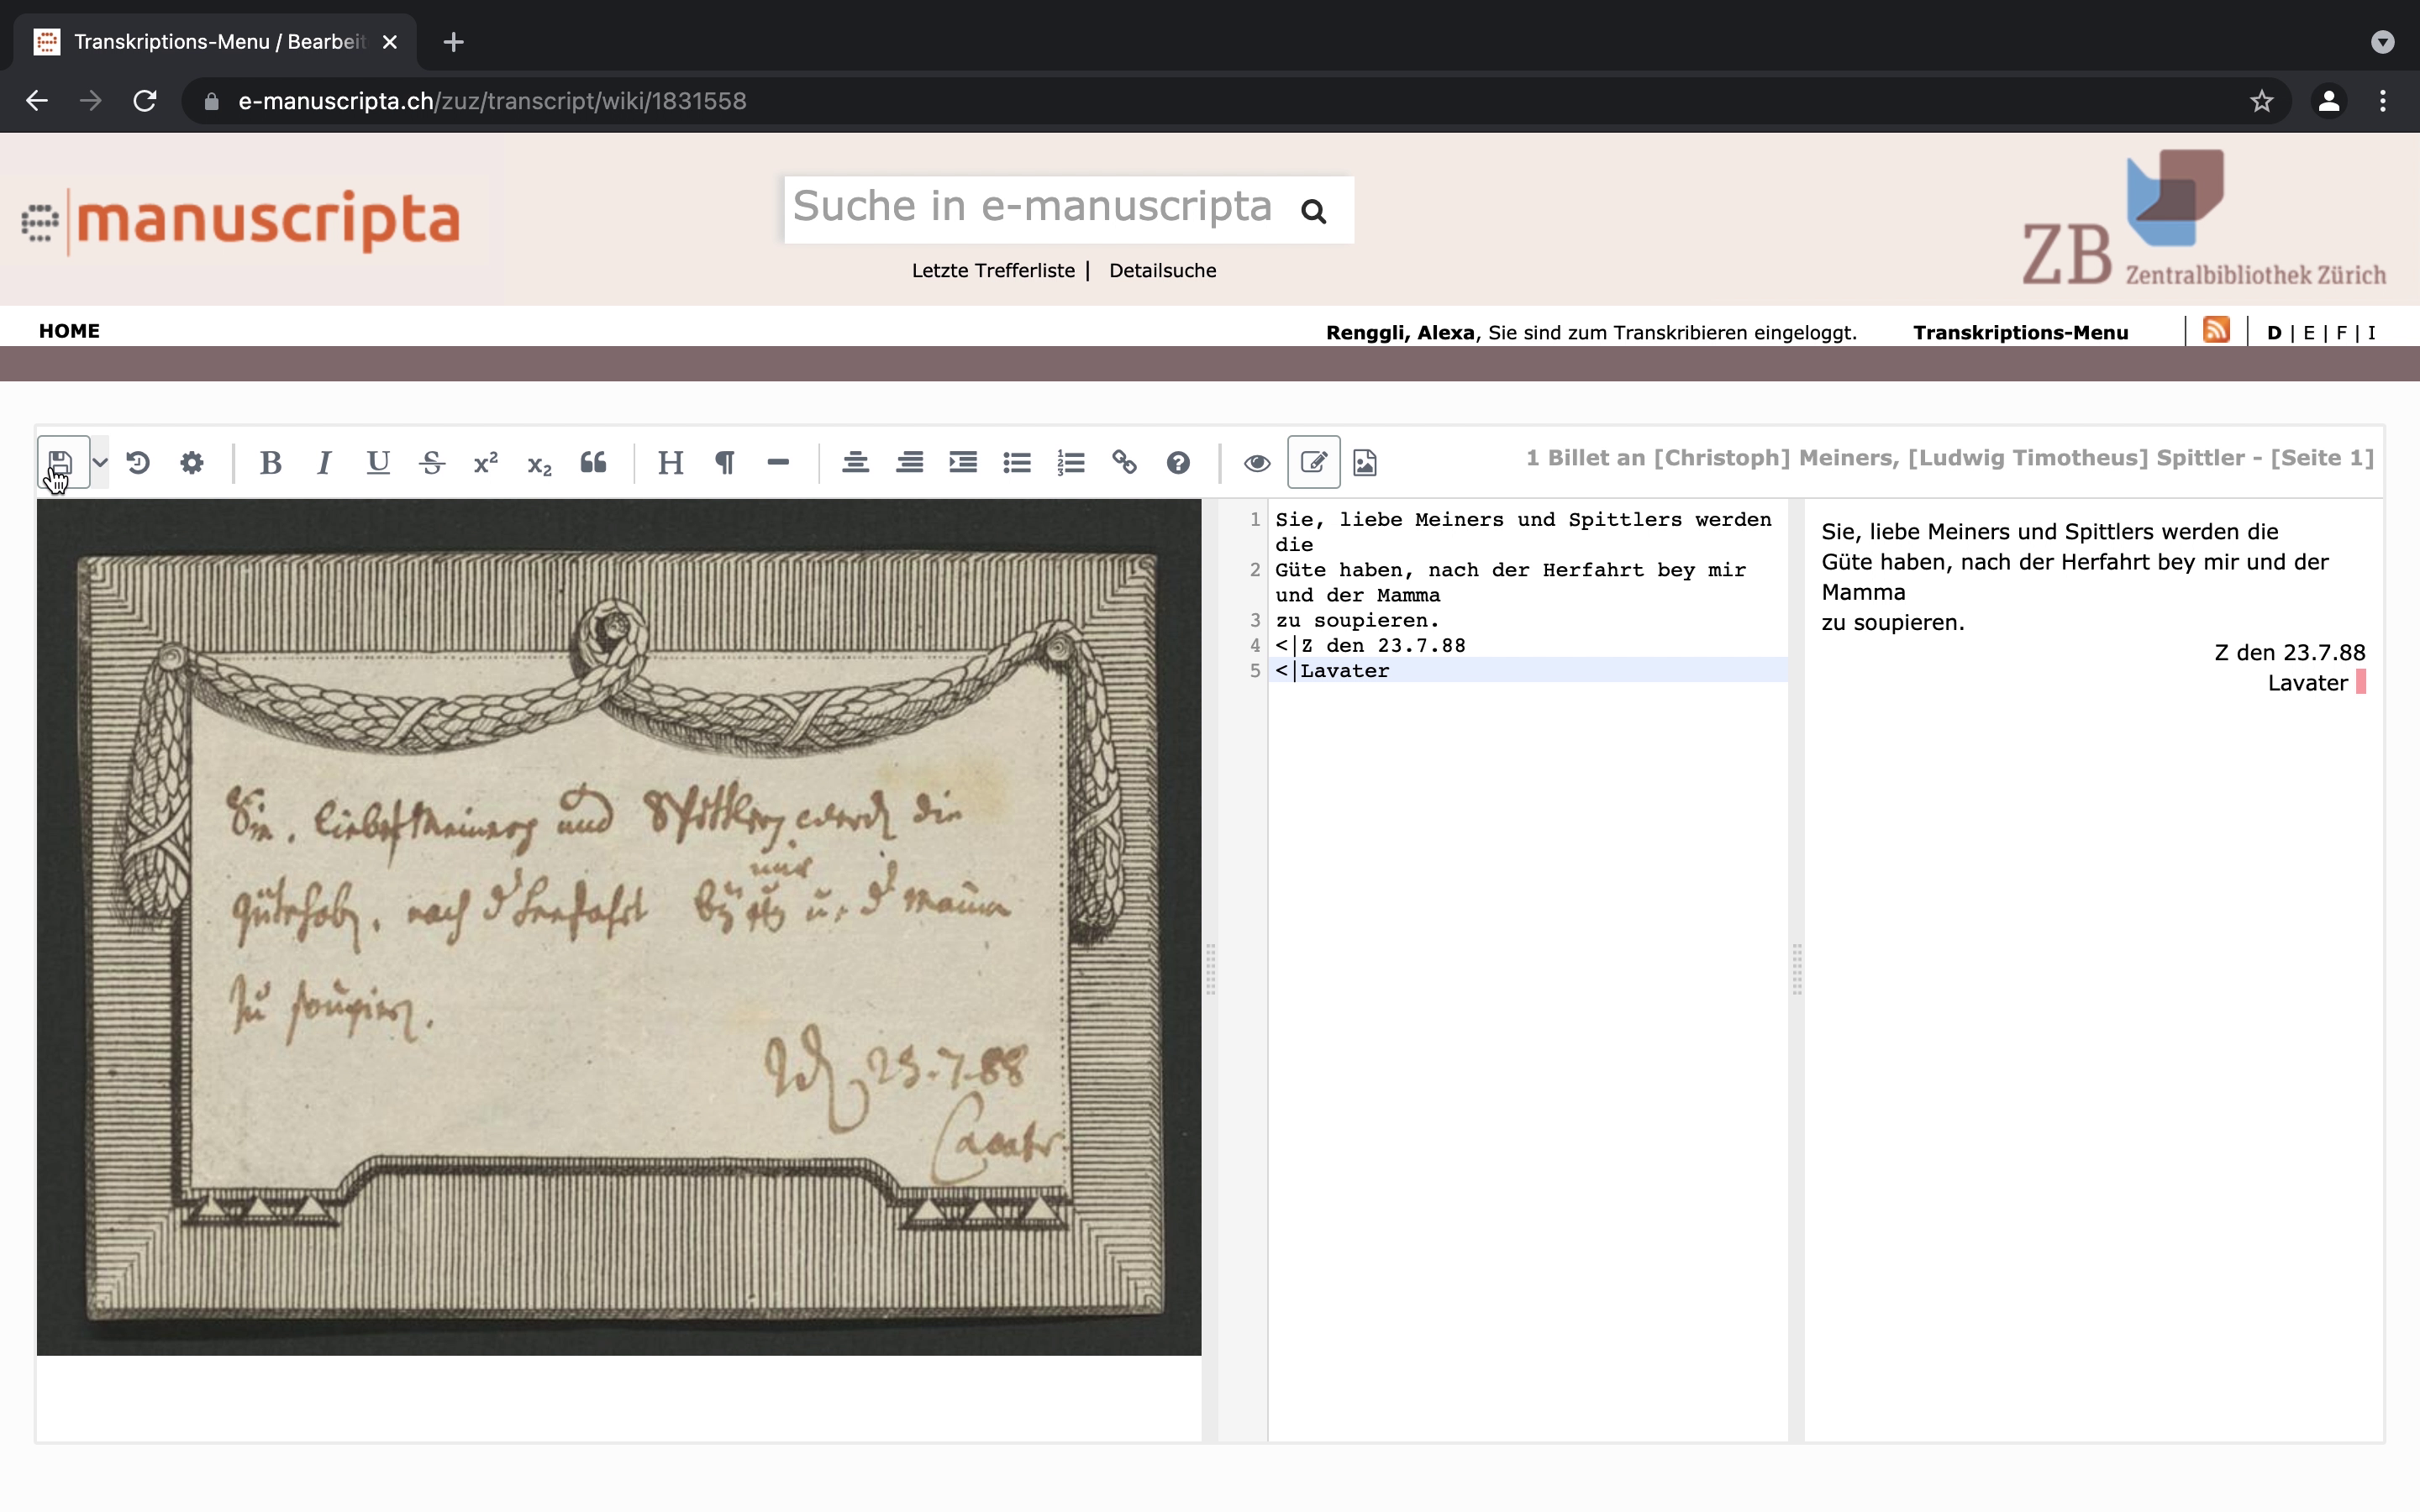The width and height of the screenshot is (2420, 1512).
Task: Insert horizontal rule line
Action: coord(778,462)
